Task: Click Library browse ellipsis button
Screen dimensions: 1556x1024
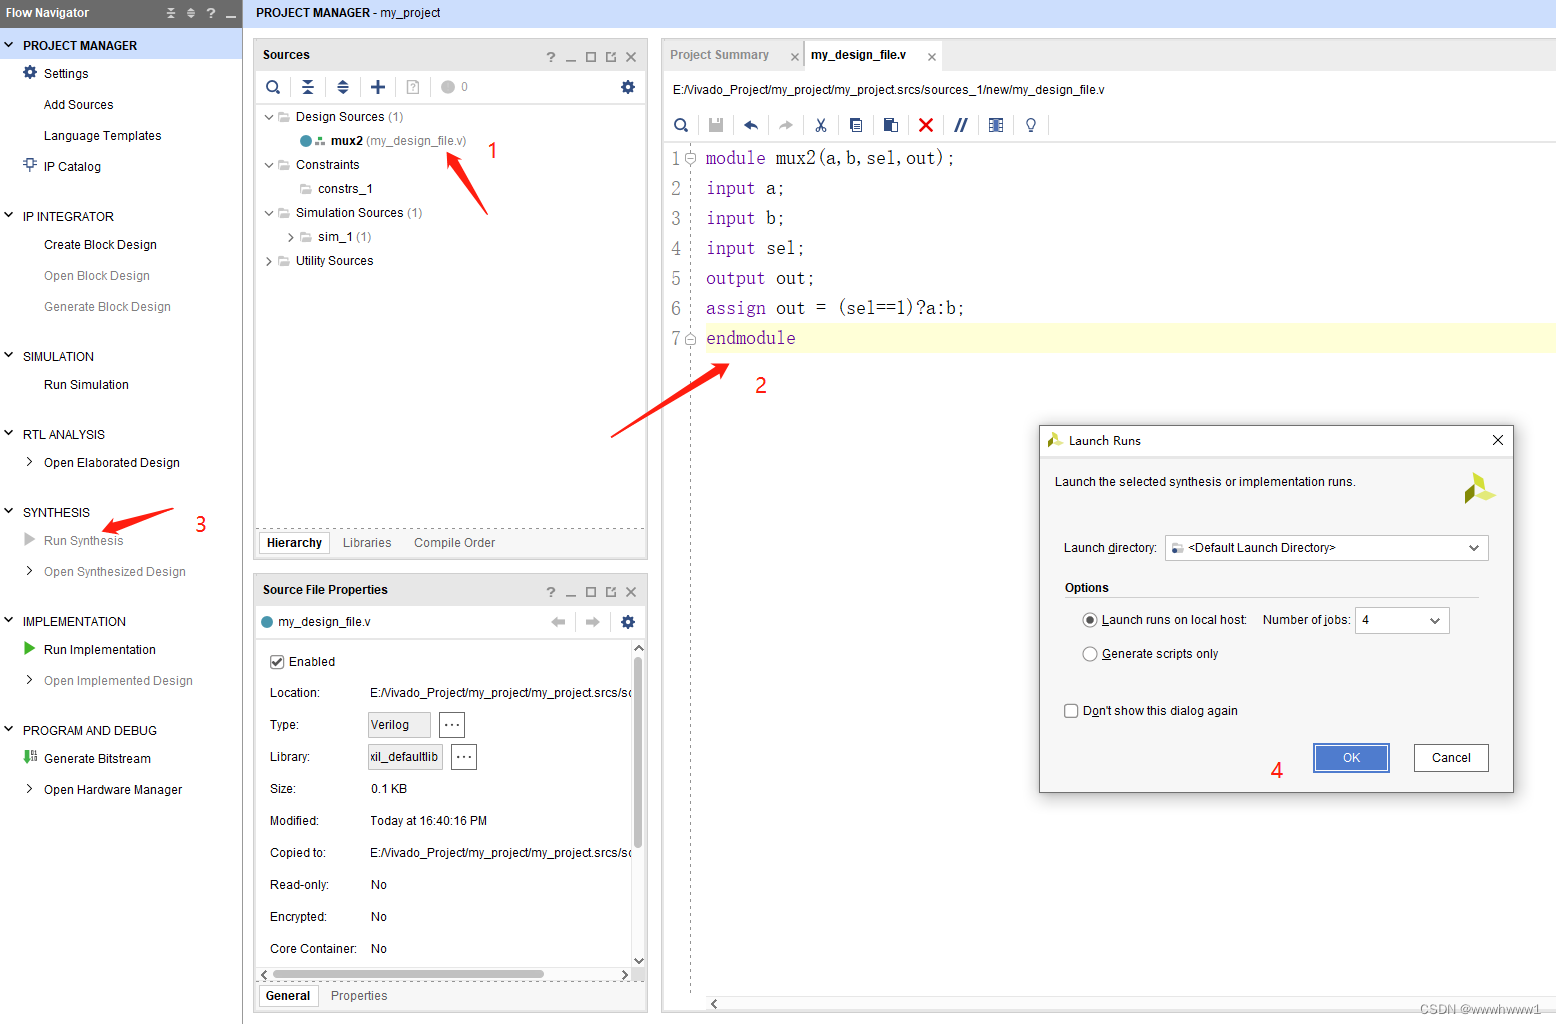Action: (464, 757)
